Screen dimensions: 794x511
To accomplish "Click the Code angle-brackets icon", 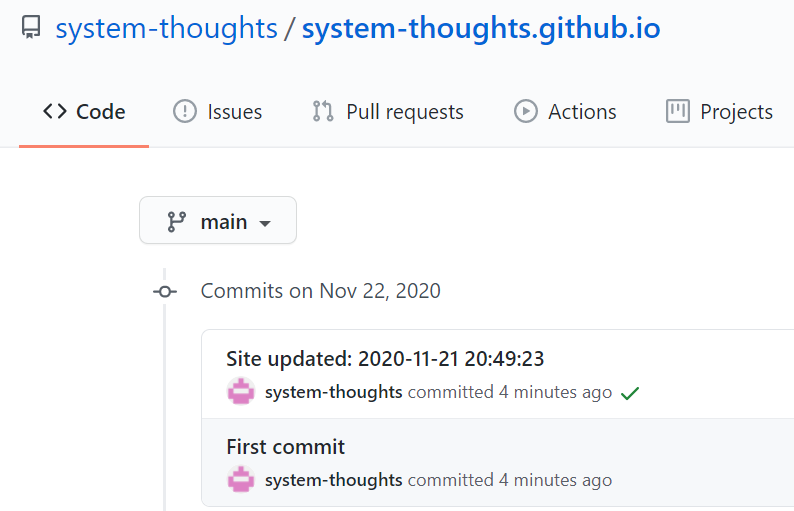I will click(55, 111).
